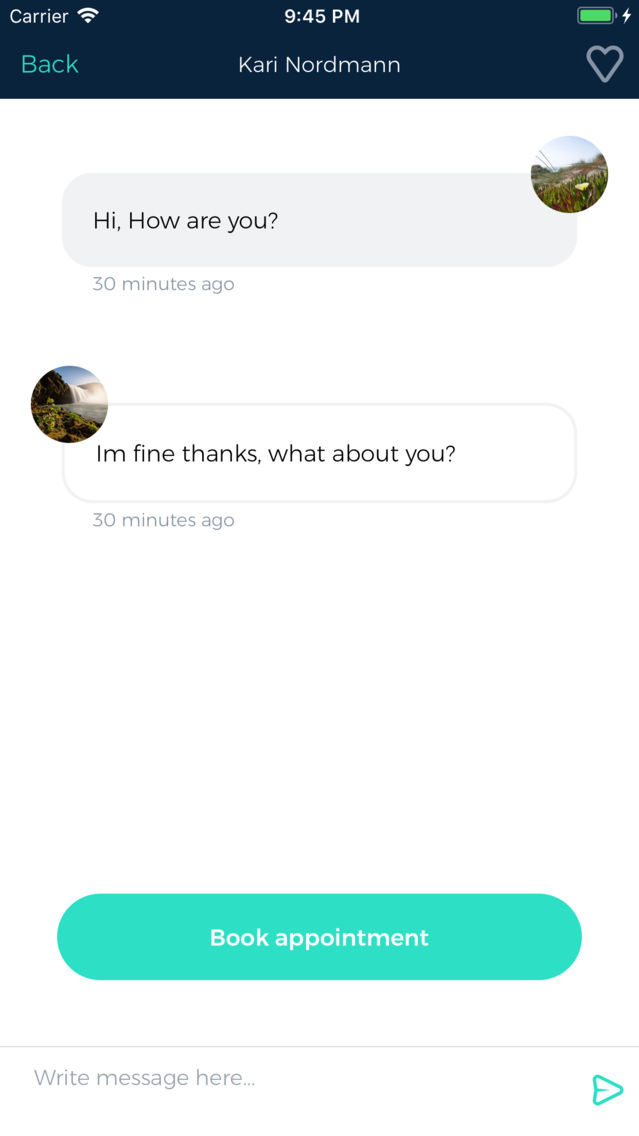The image size is (639, 1136).
Task: Send message with the paper plane icon
Action: [x=607, y=1090]
